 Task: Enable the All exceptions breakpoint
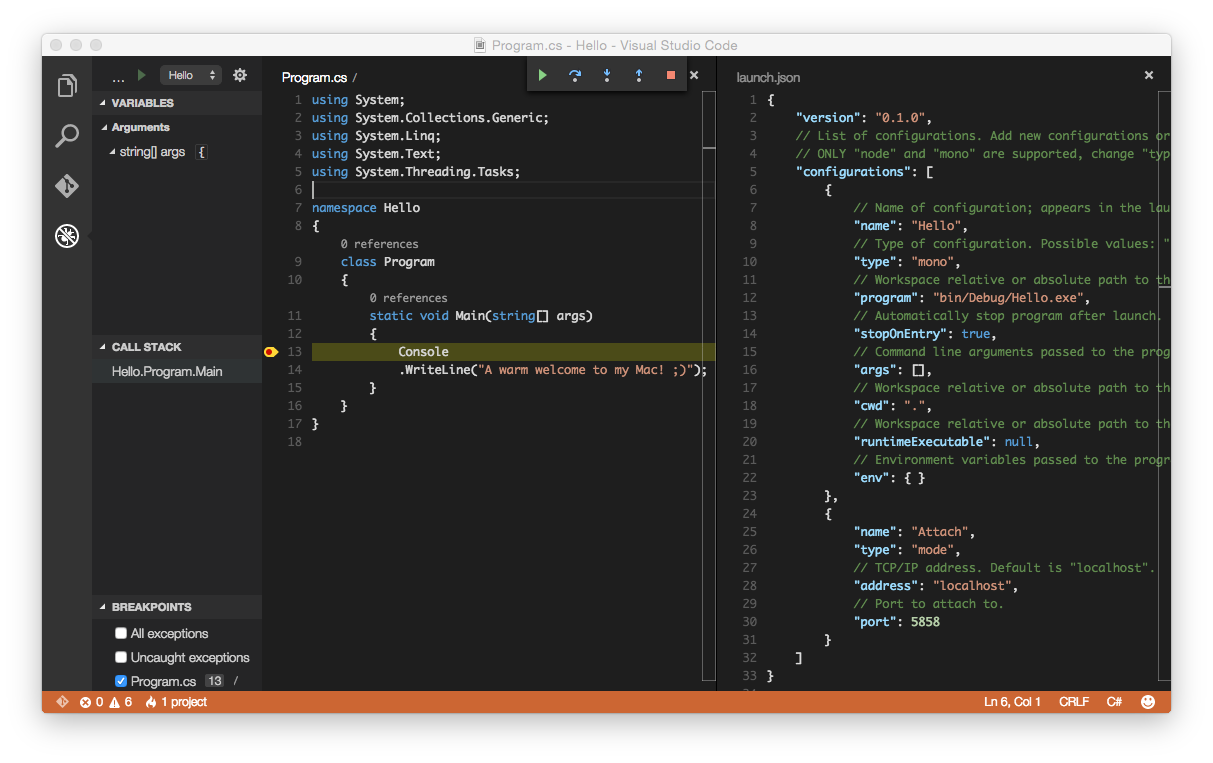coord(121,633)
